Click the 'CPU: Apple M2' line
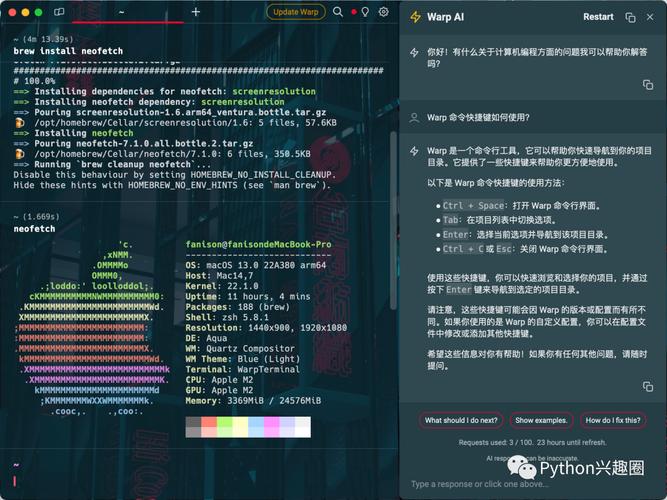The width and height of the screenshot is (667, 500). click(x=219, y=380)
